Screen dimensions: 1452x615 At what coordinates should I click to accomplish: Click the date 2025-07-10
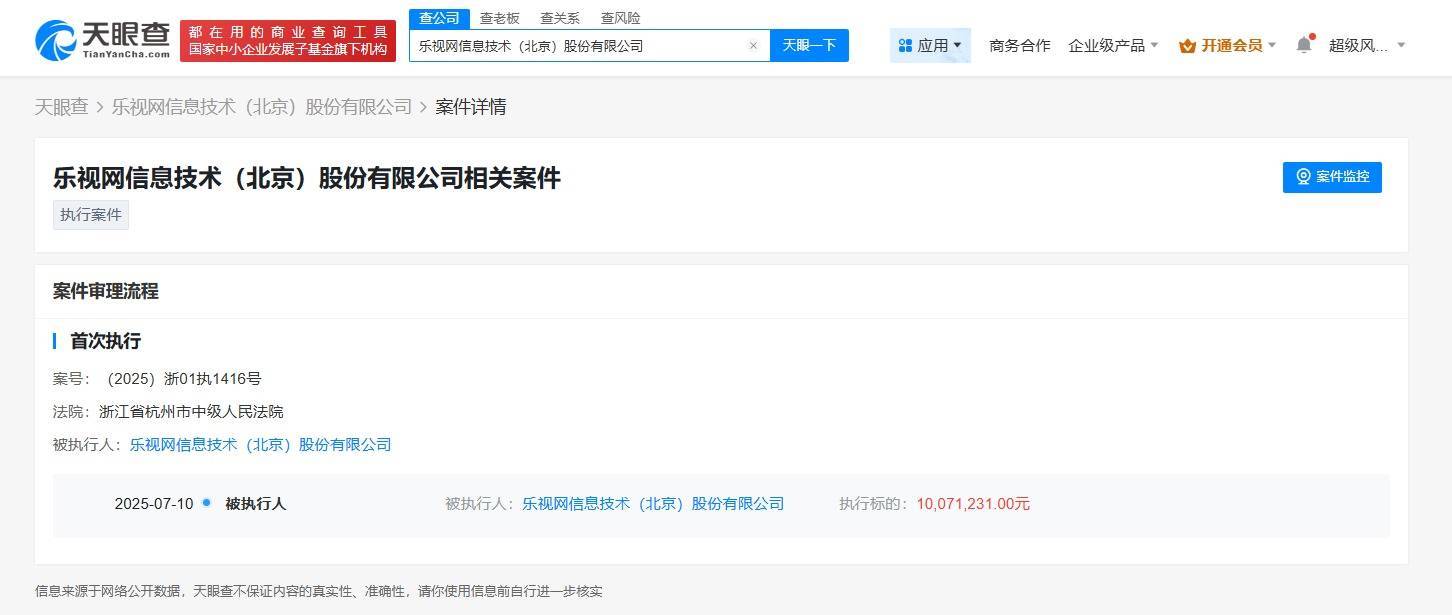point(154,504)
